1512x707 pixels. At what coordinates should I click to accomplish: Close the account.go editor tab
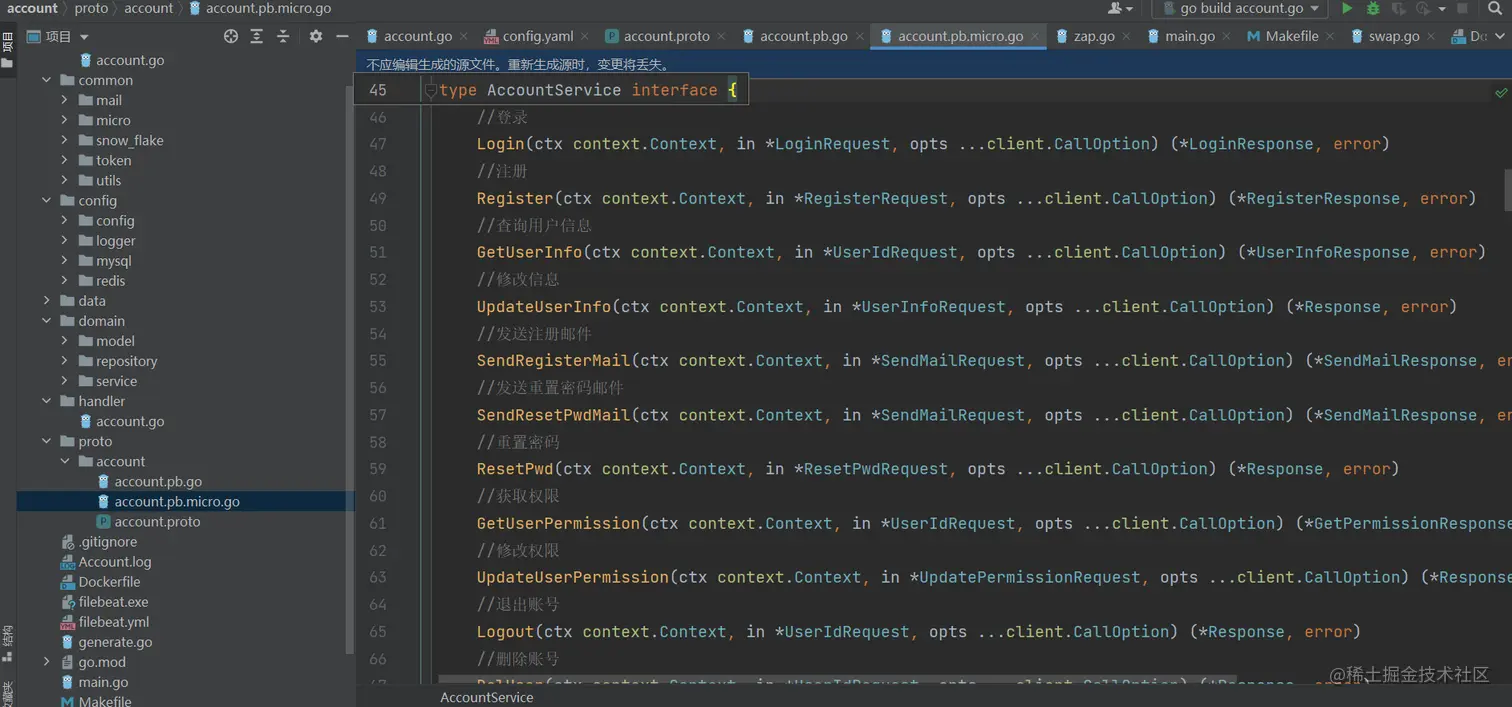pos(464,37)
